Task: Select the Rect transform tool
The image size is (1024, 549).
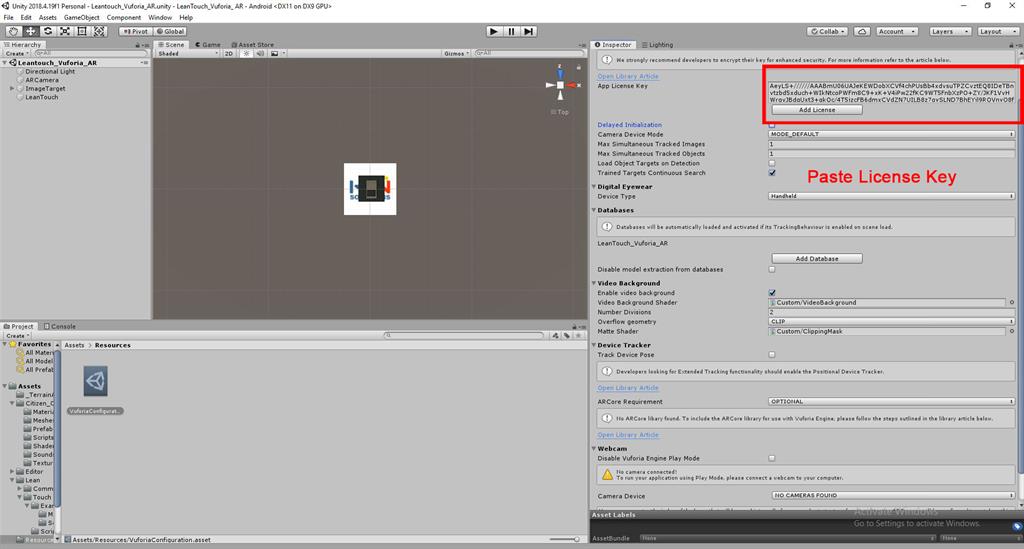Action: pyautogui.click(x=82, y=31)
